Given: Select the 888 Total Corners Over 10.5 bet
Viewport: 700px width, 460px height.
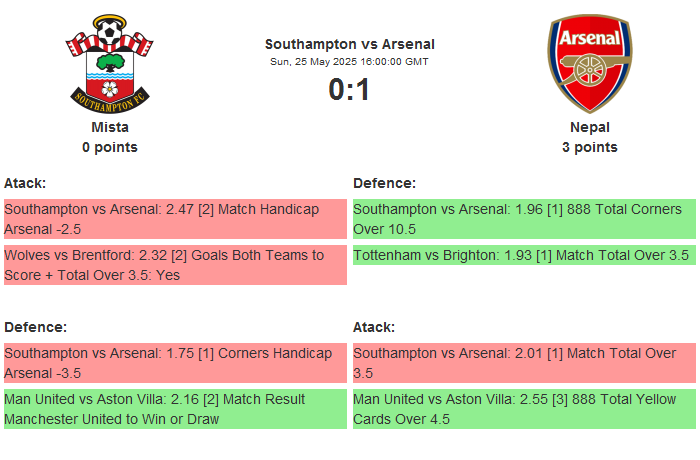Looking at the screenshot, I should click(x=523, y=219).
